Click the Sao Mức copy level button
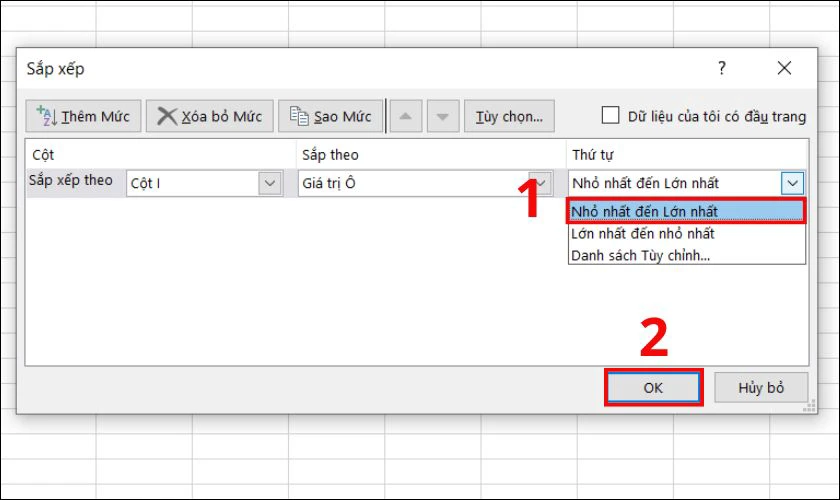840x500 pixels. [331, 116]
